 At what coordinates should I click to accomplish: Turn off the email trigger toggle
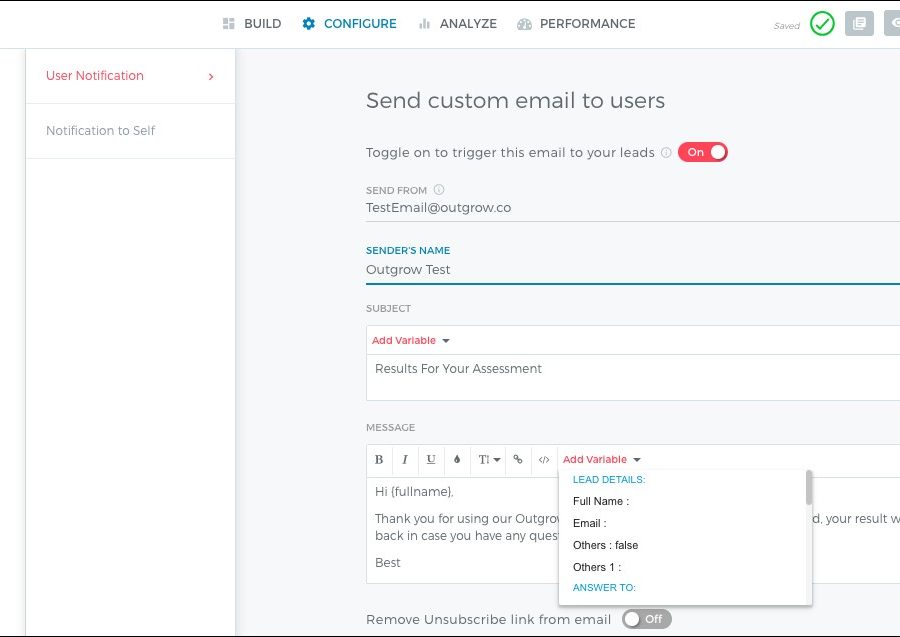703,152
